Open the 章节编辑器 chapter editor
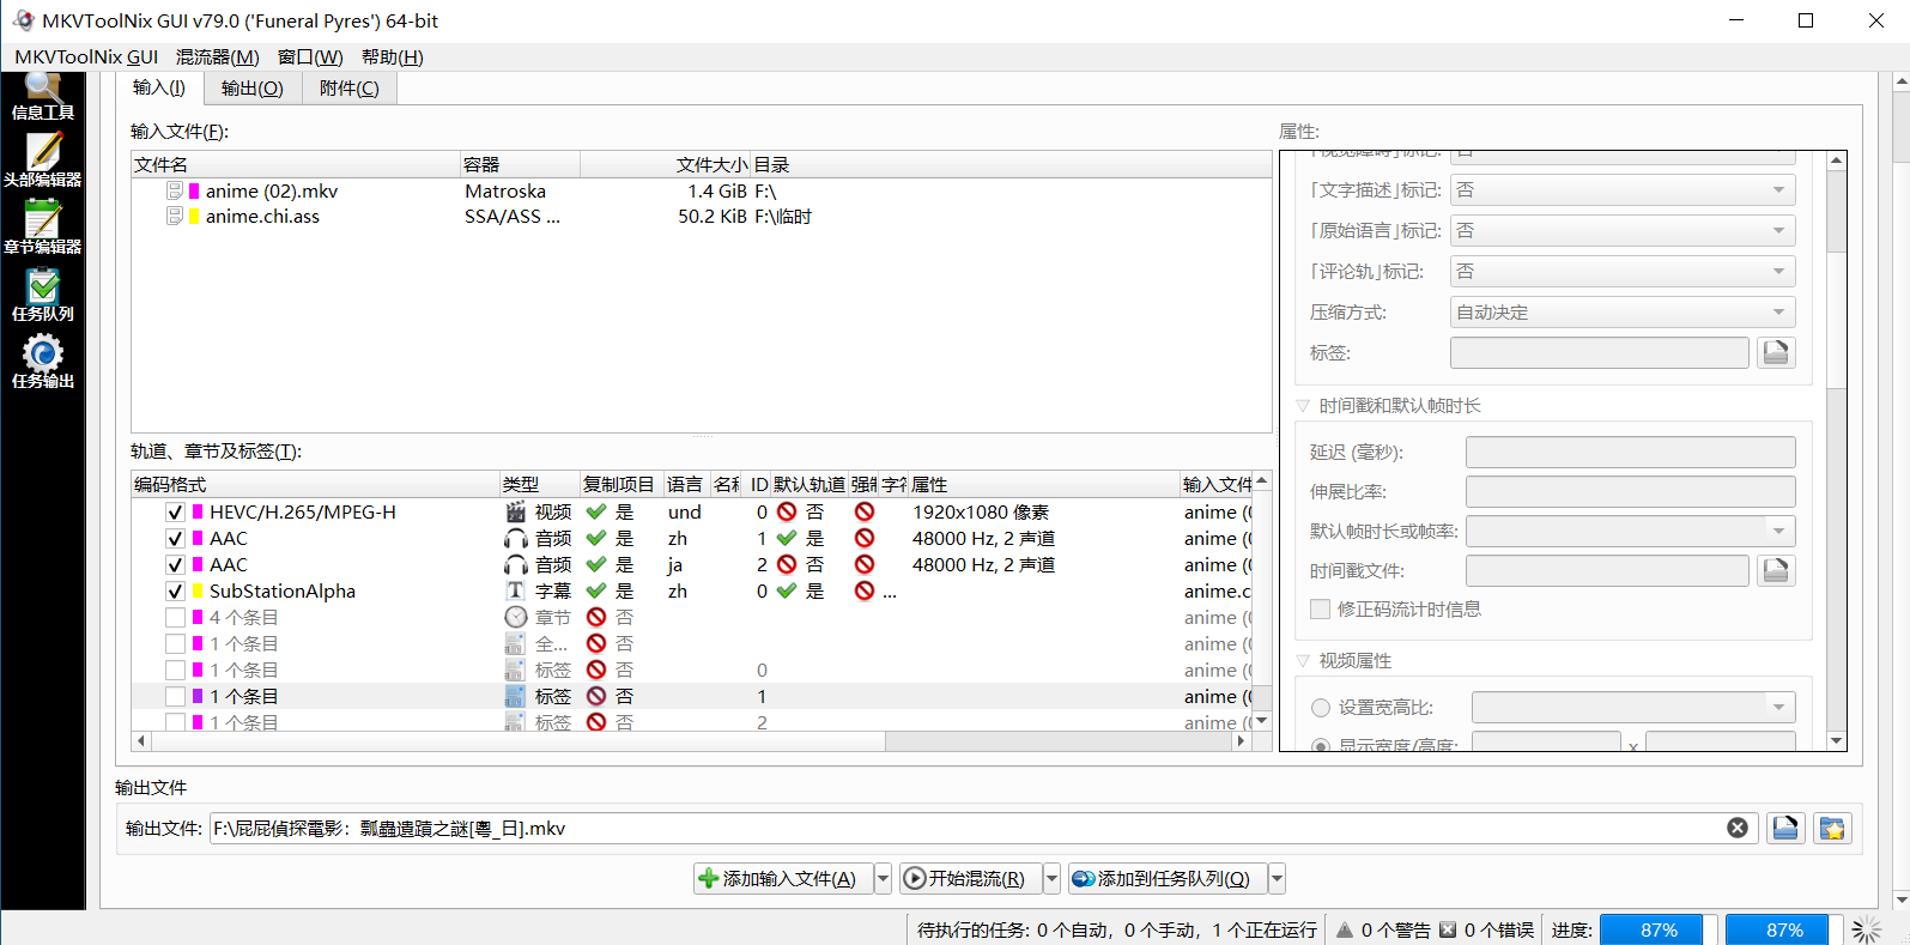 (42, 228)
